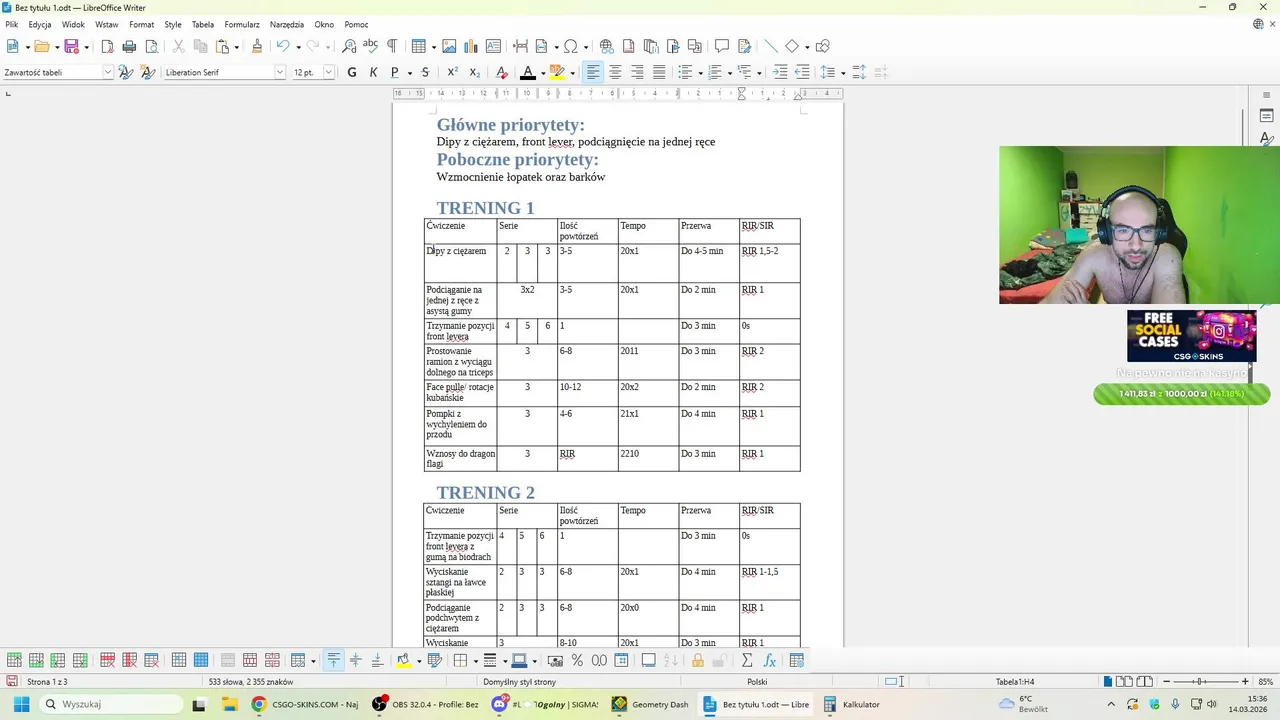
Task: Open the Wstaw menu
Action: tap(107, 24)
